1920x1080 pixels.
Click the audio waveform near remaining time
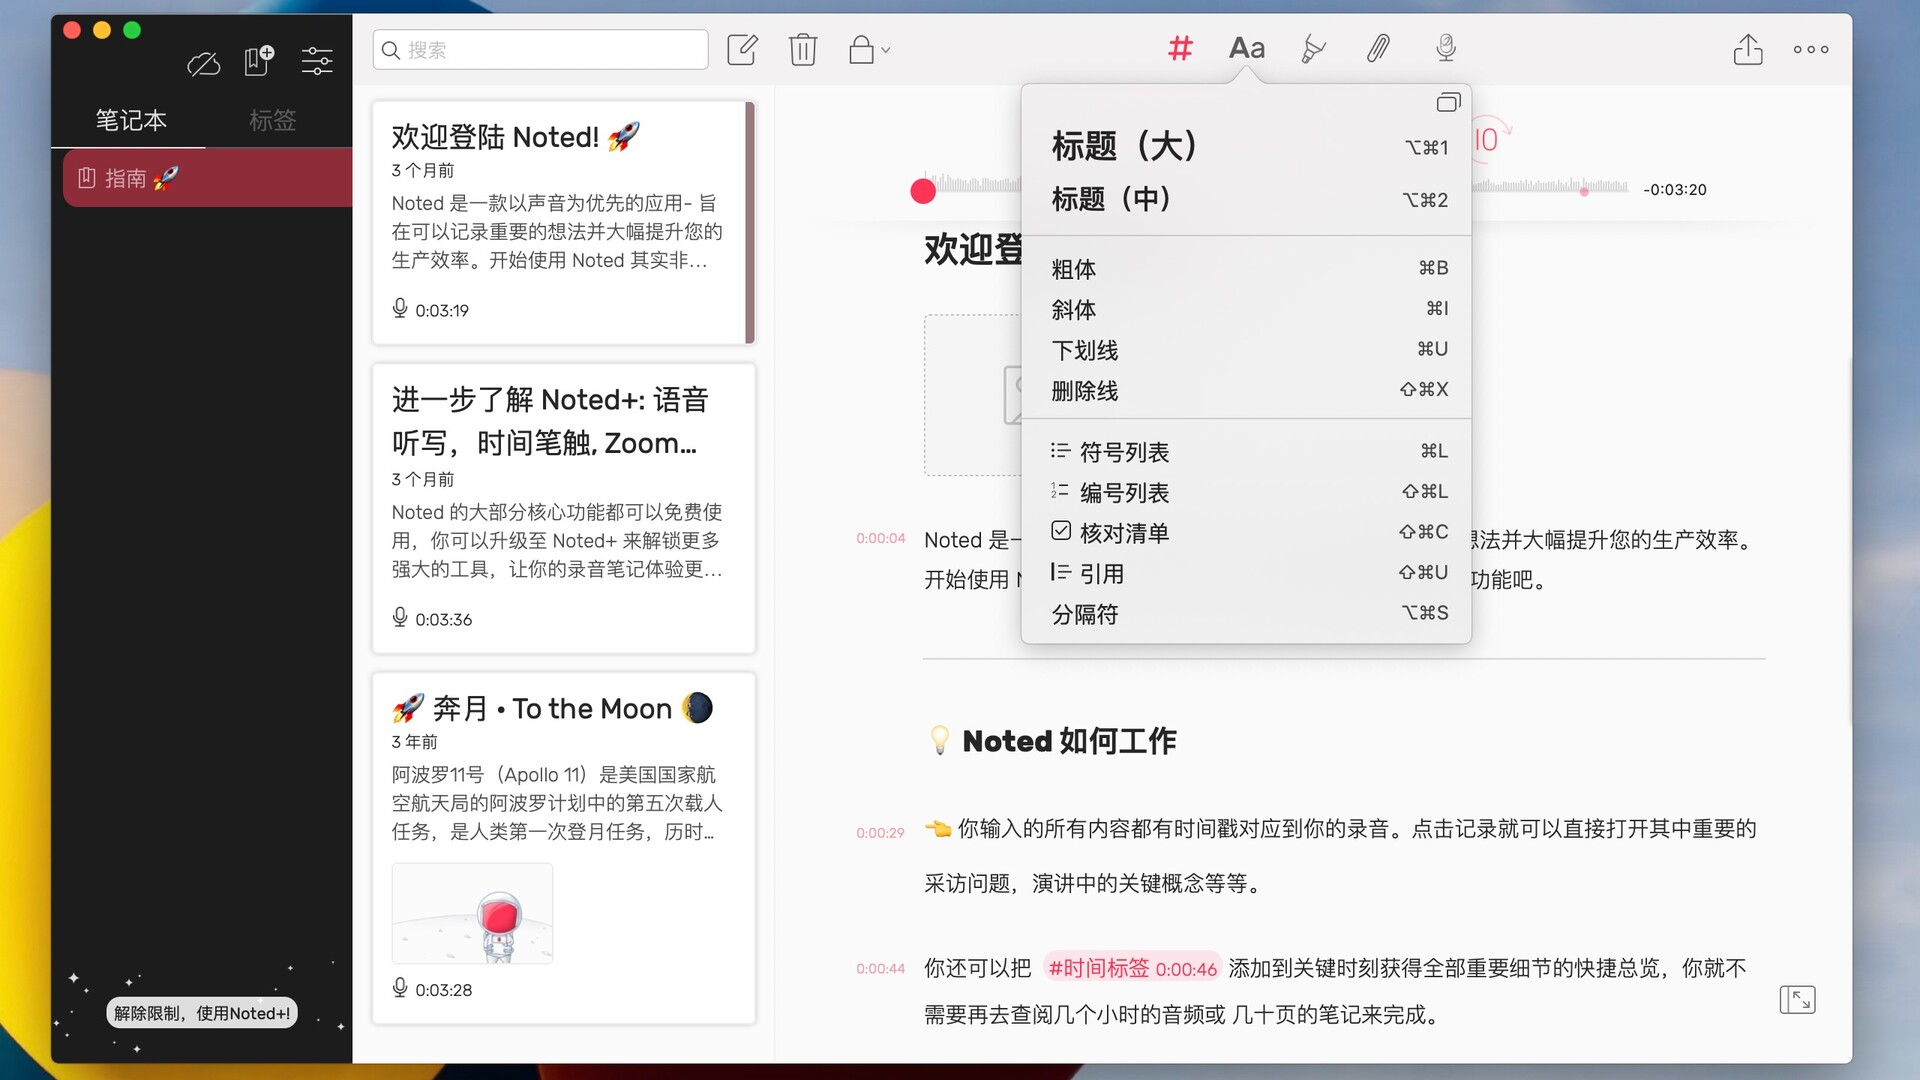[1550, 188]
